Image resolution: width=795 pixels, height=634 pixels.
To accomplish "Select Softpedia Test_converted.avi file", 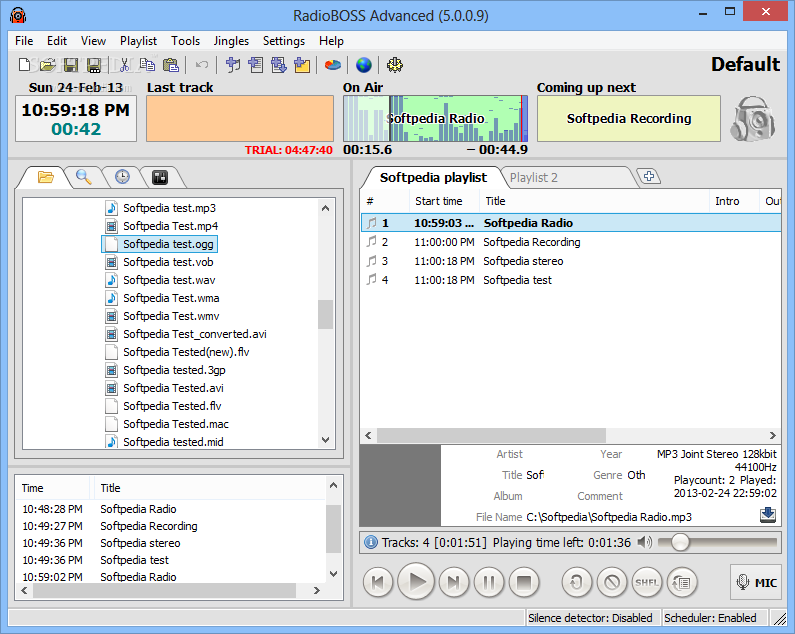I will pos(187,334).
